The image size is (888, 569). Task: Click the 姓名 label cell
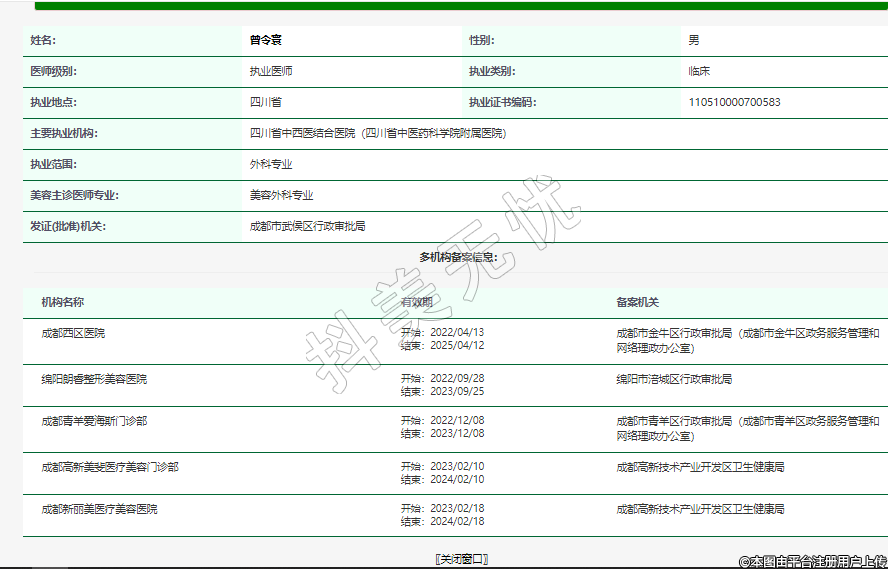pyautogui.click(x=43, y=41)
